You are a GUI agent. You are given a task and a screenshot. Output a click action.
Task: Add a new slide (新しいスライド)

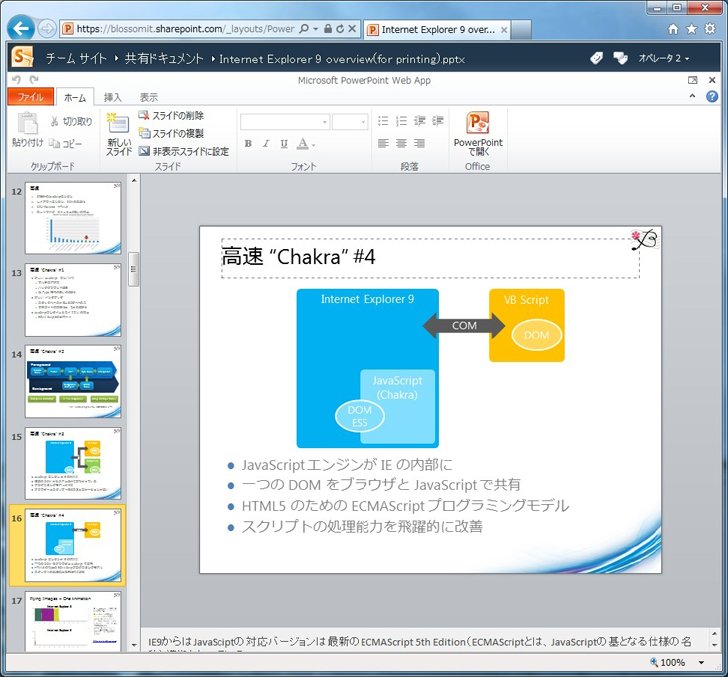pos(119,134)
